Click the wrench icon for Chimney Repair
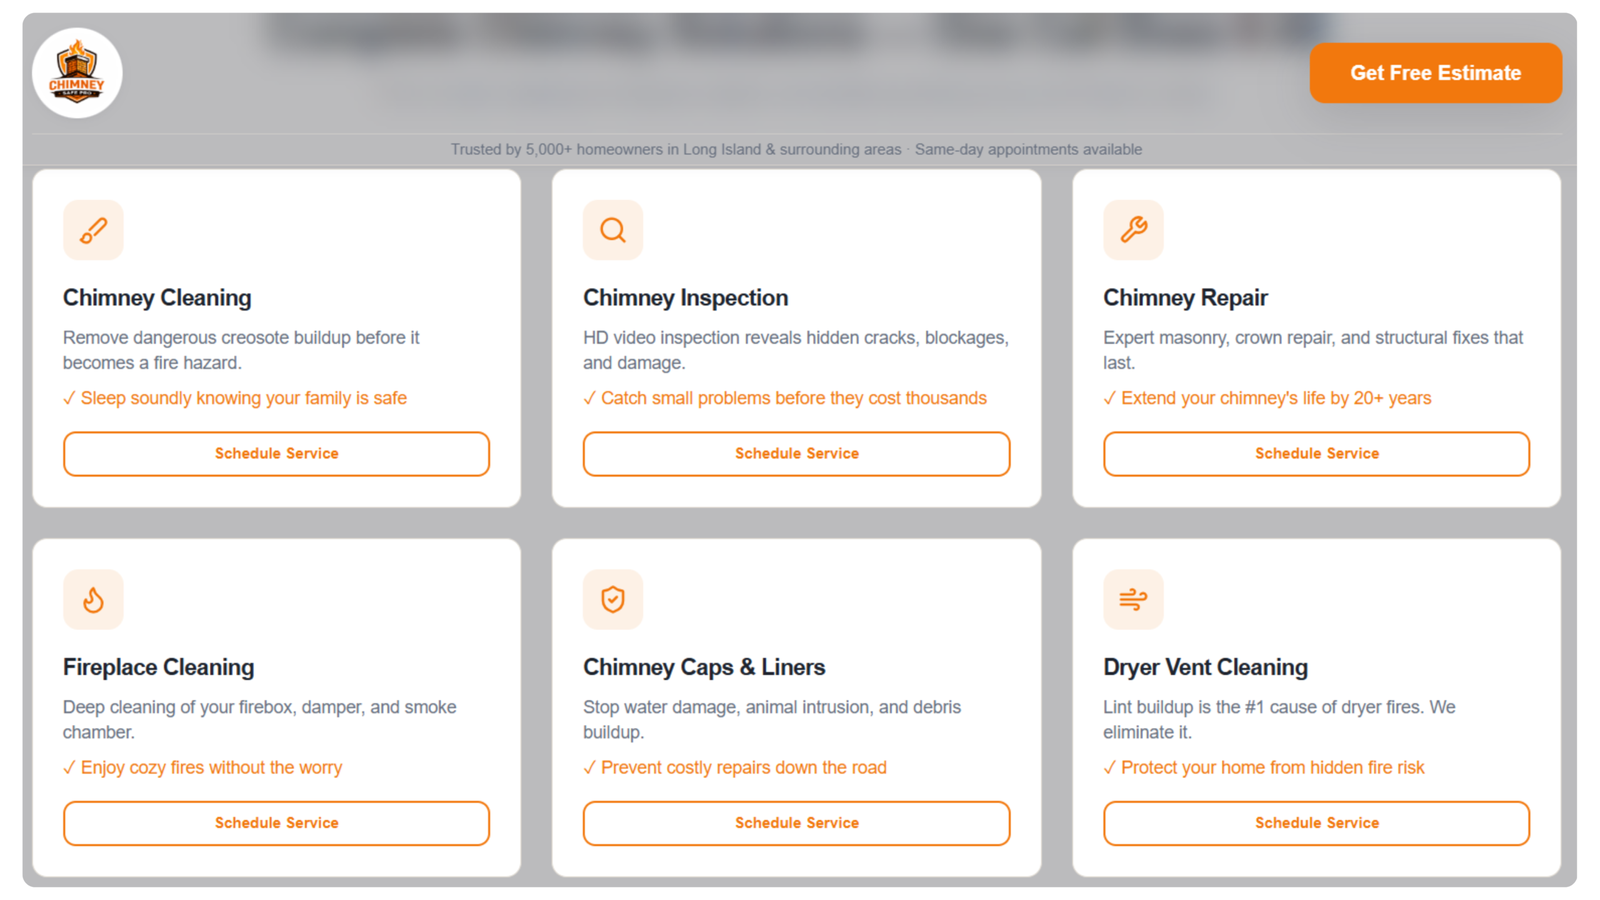The image size is (1600, 900). click(x=1133, y=230)
